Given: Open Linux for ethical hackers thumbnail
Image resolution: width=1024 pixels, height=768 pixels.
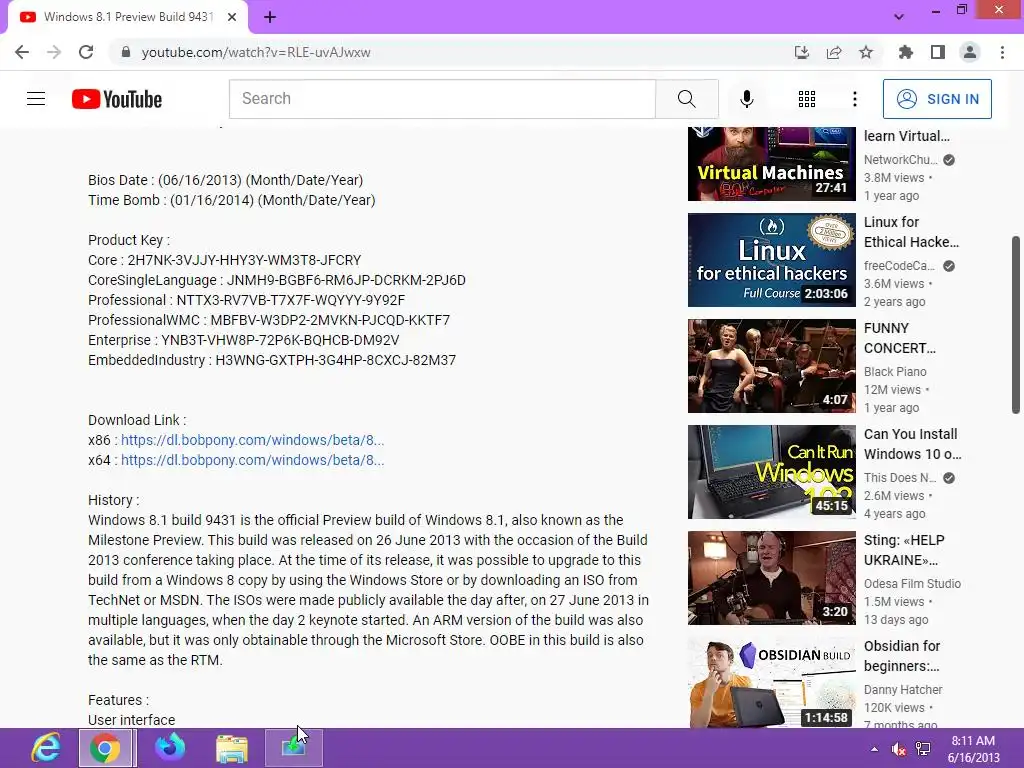Looking at the screenshot, I should [x=771, y=260].
